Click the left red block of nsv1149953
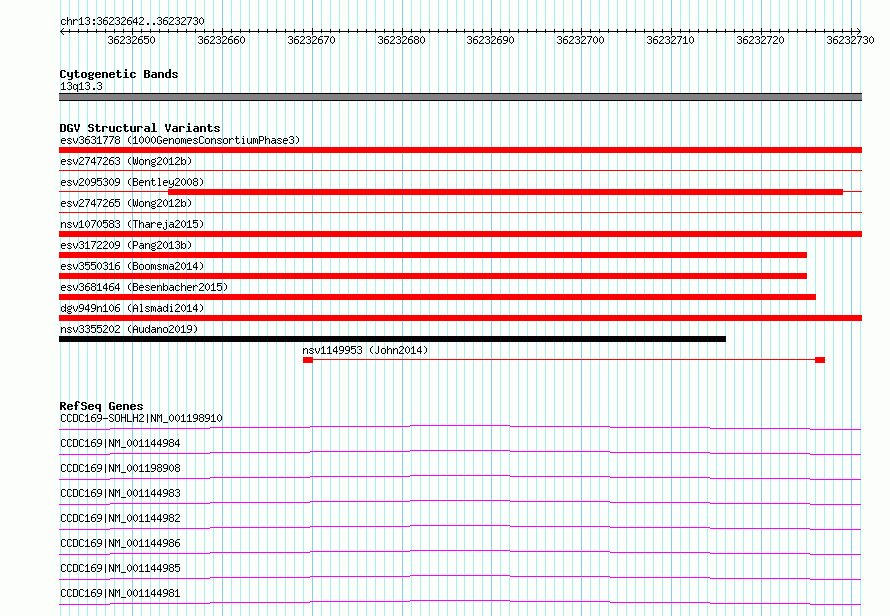 [308, 360]
